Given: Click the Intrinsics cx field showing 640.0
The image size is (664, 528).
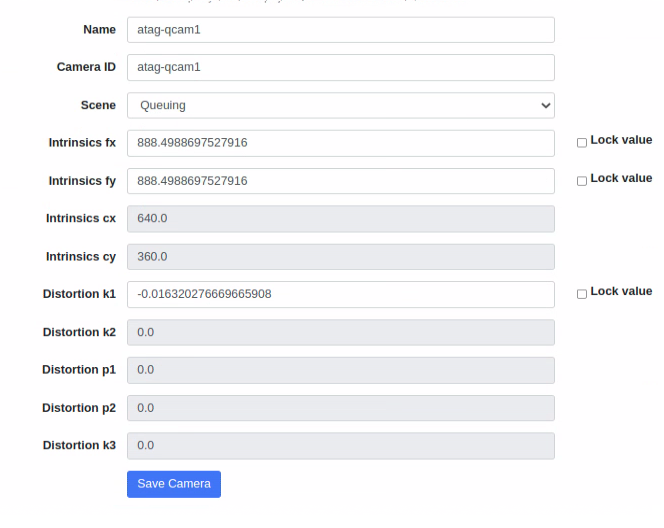Looking at the screenshot, I should pos(340,219).
